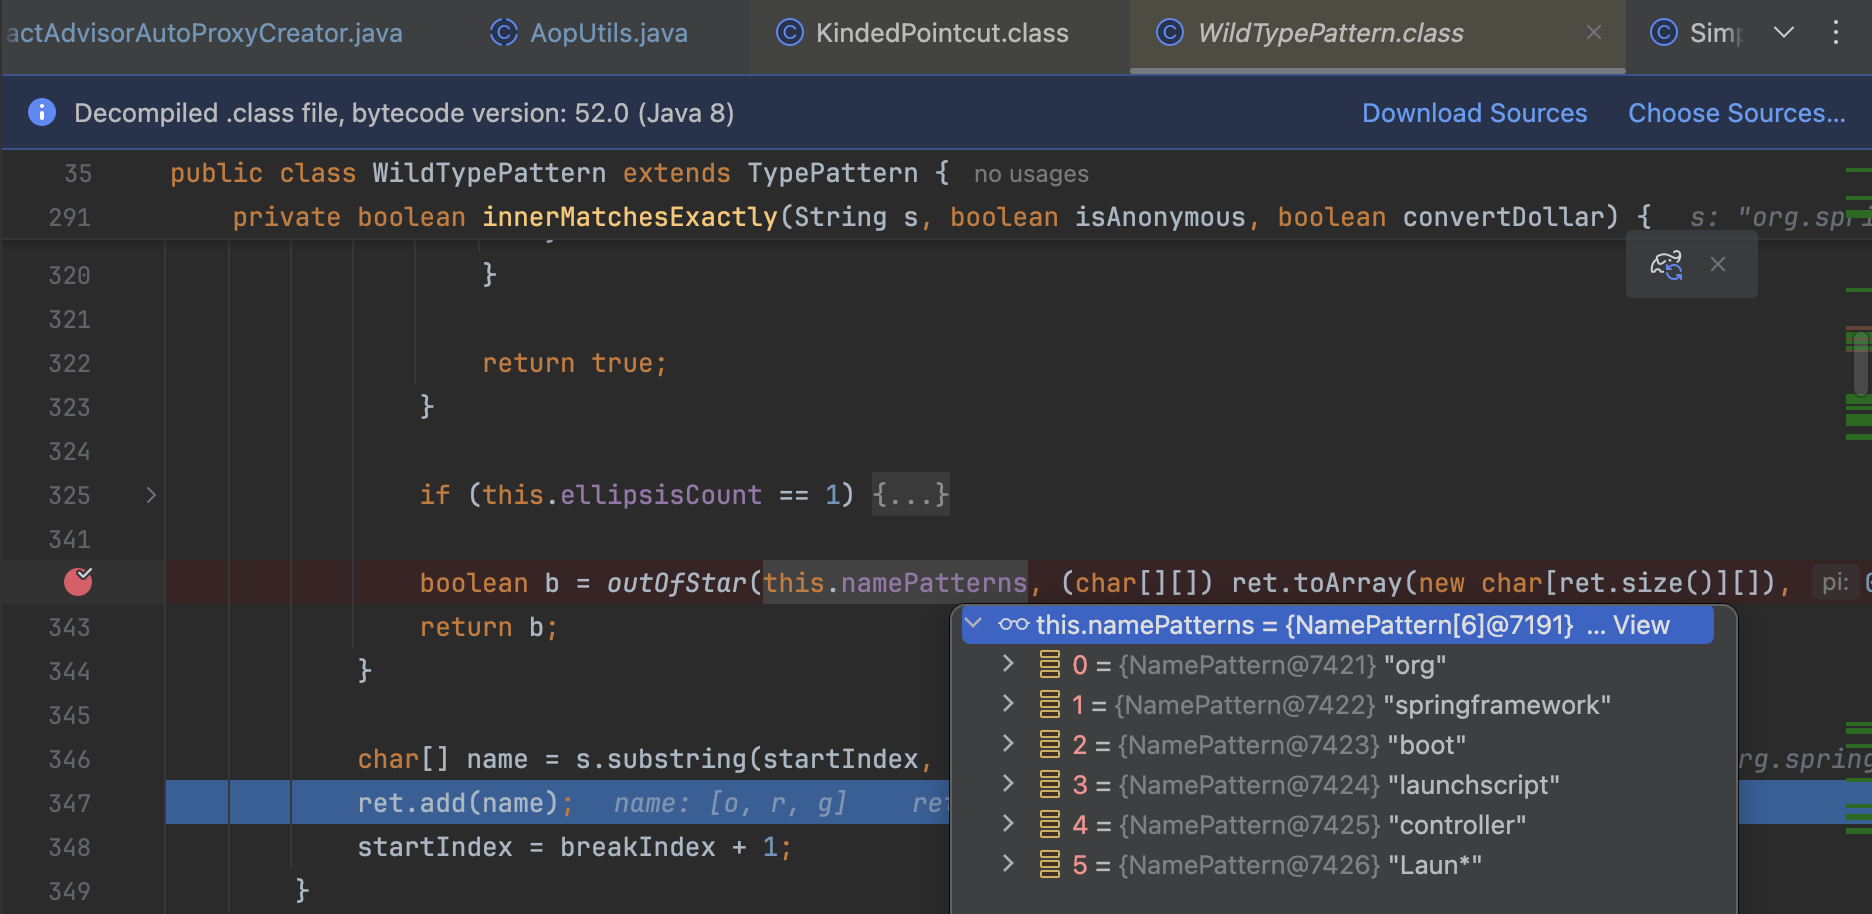The image size is (1872, 914).
Task: Open the editor tabs more options menu
Action: 1836,33
